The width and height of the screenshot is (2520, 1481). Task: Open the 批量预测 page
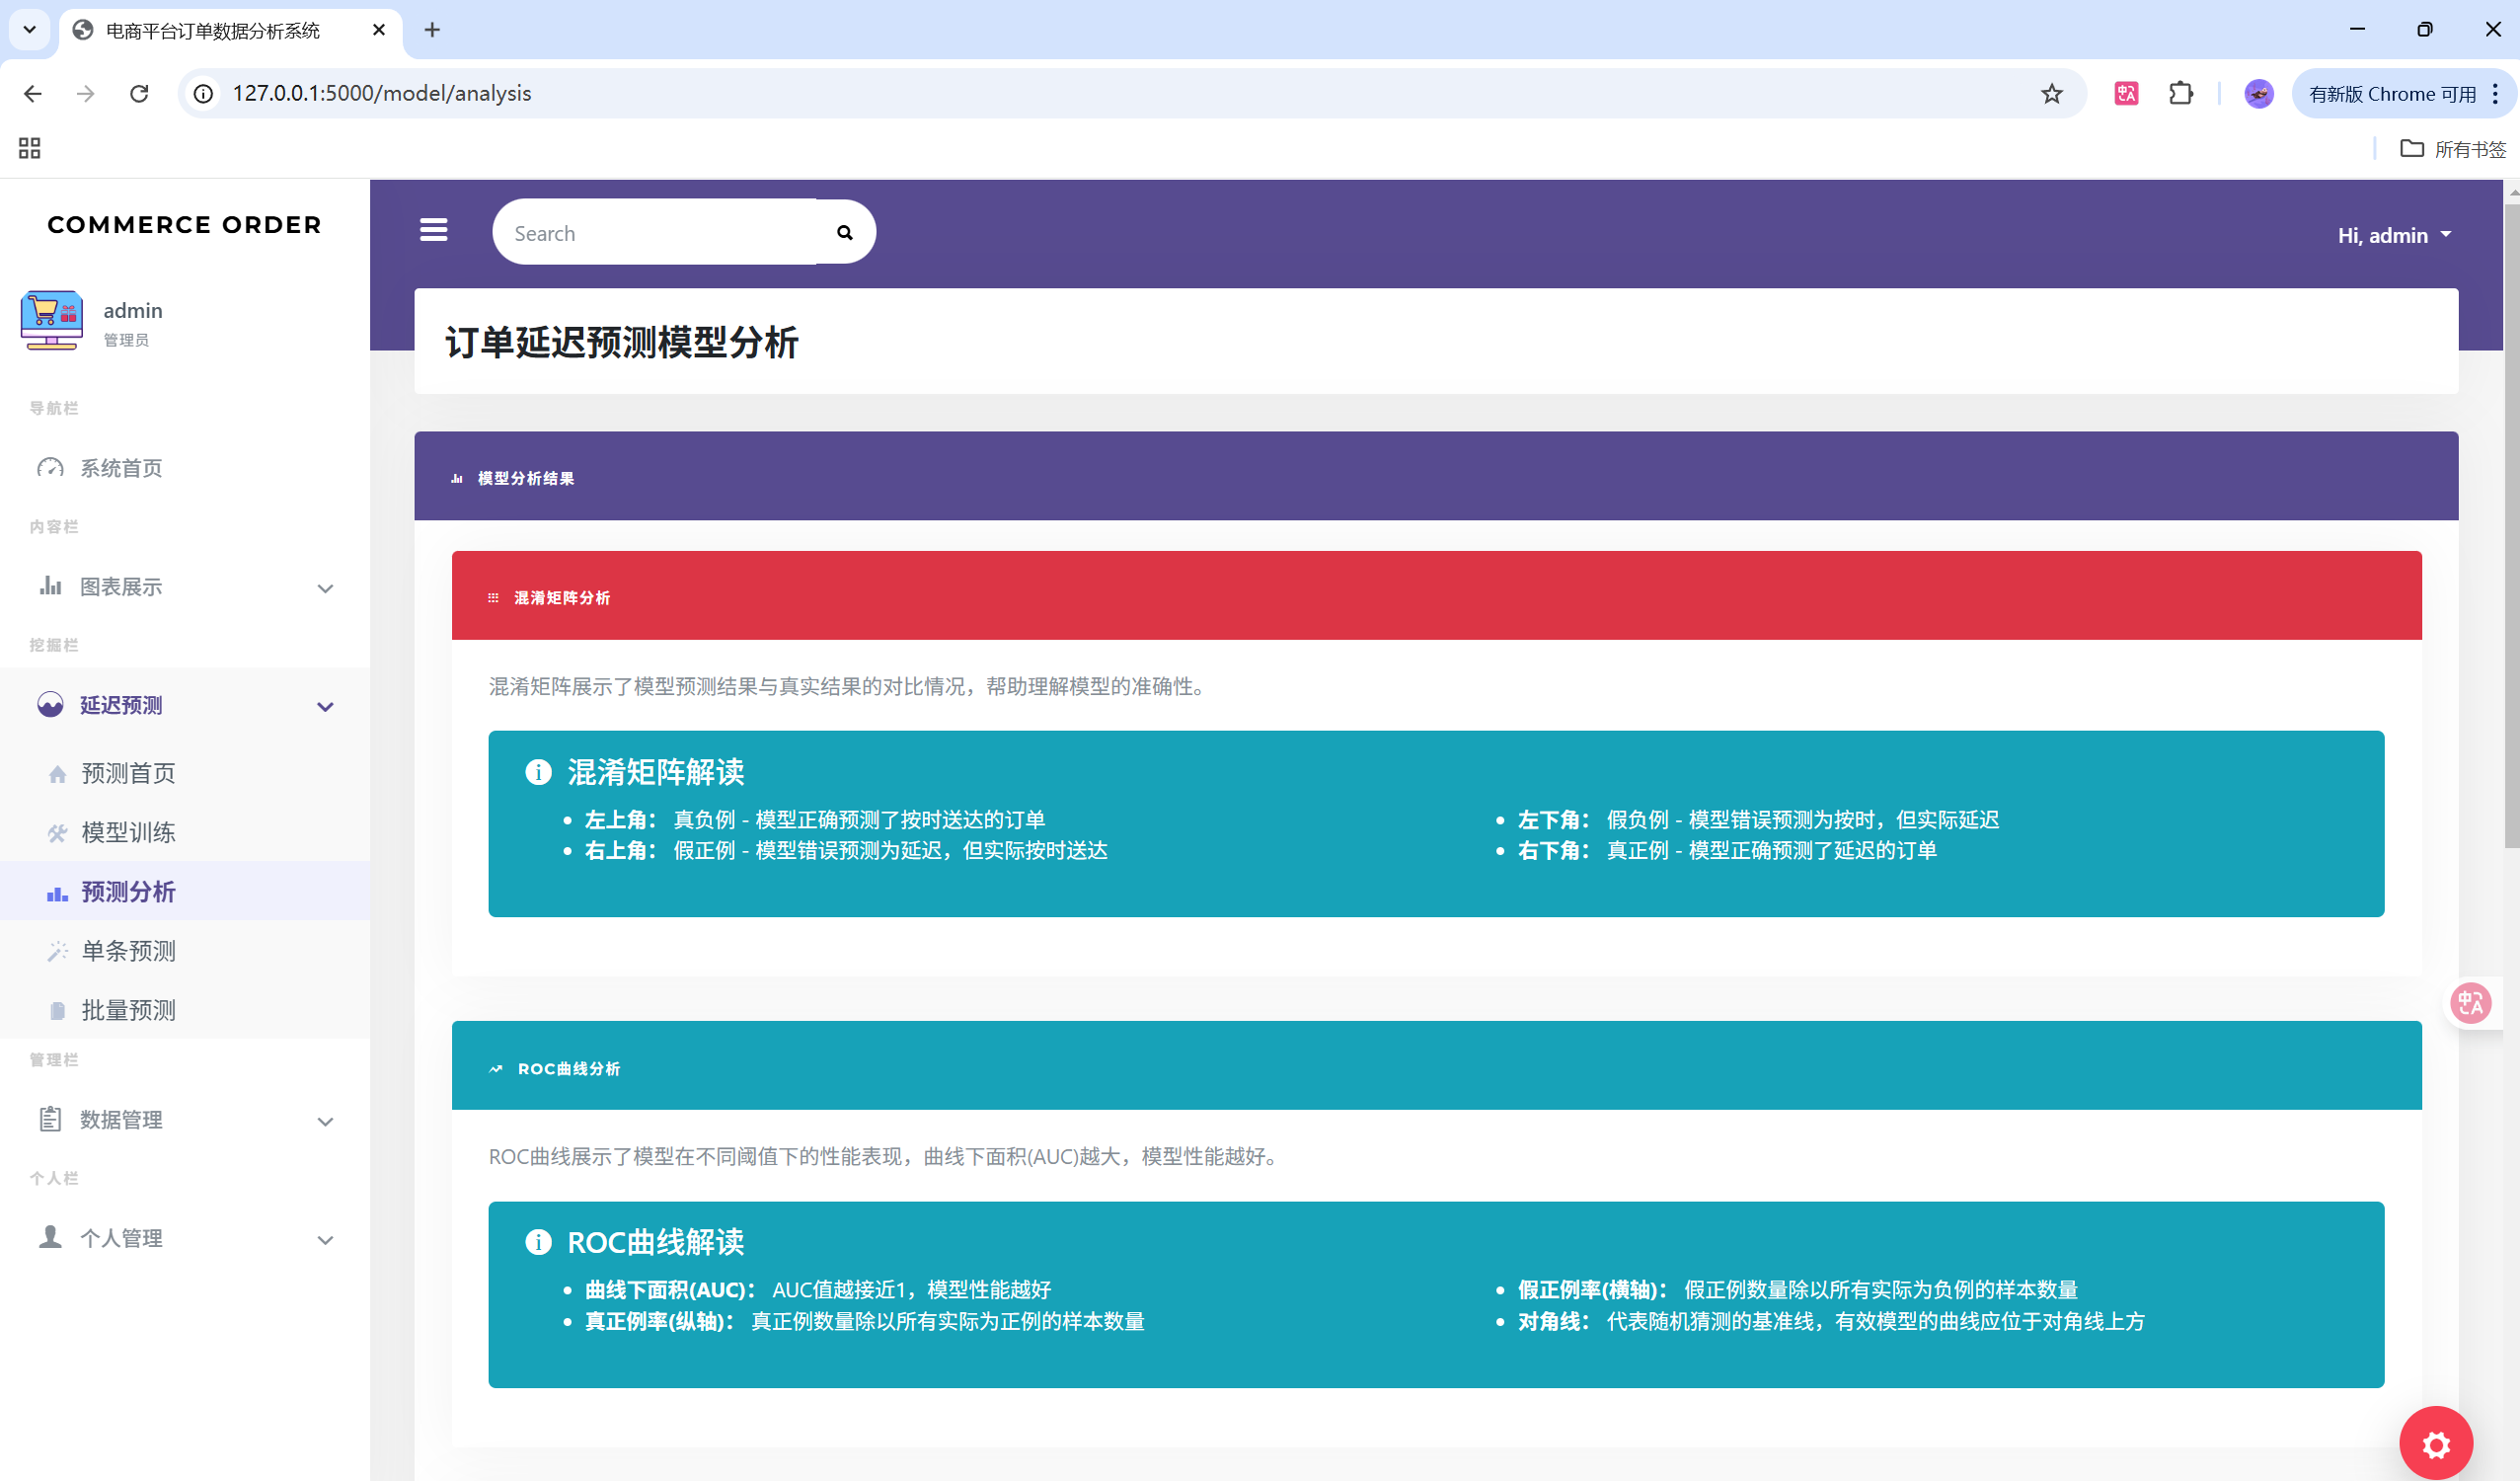128,1010
